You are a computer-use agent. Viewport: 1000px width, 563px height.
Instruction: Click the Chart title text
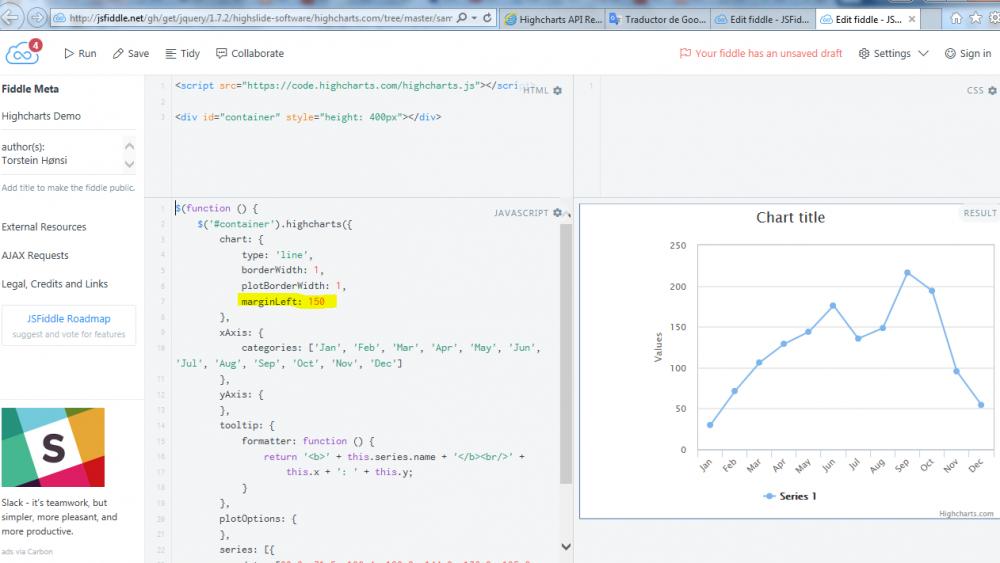point(790,217)
